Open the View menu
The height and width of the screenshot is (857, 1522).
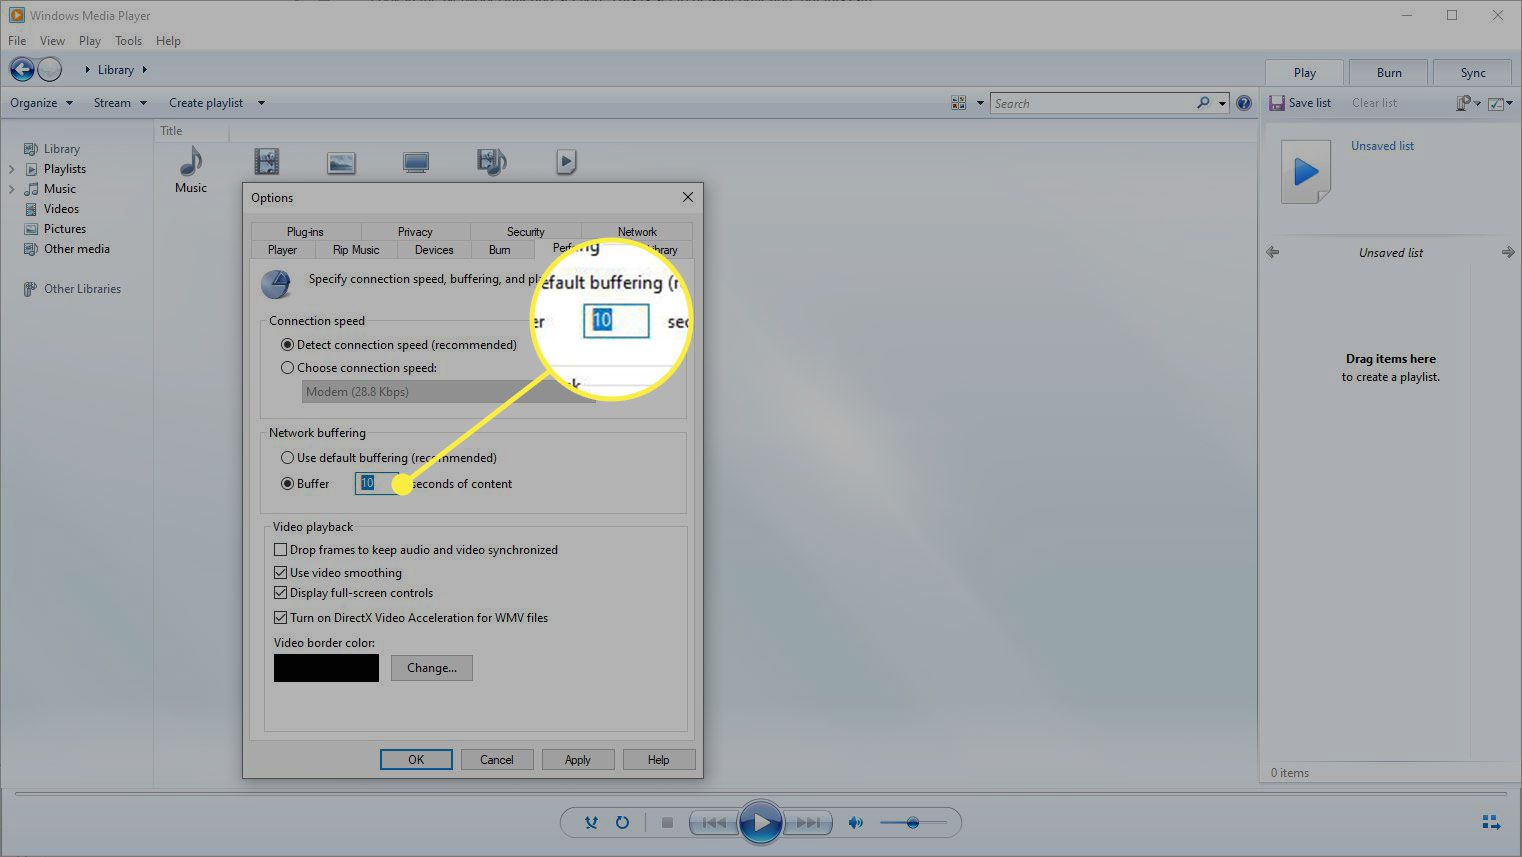(52, 41)
